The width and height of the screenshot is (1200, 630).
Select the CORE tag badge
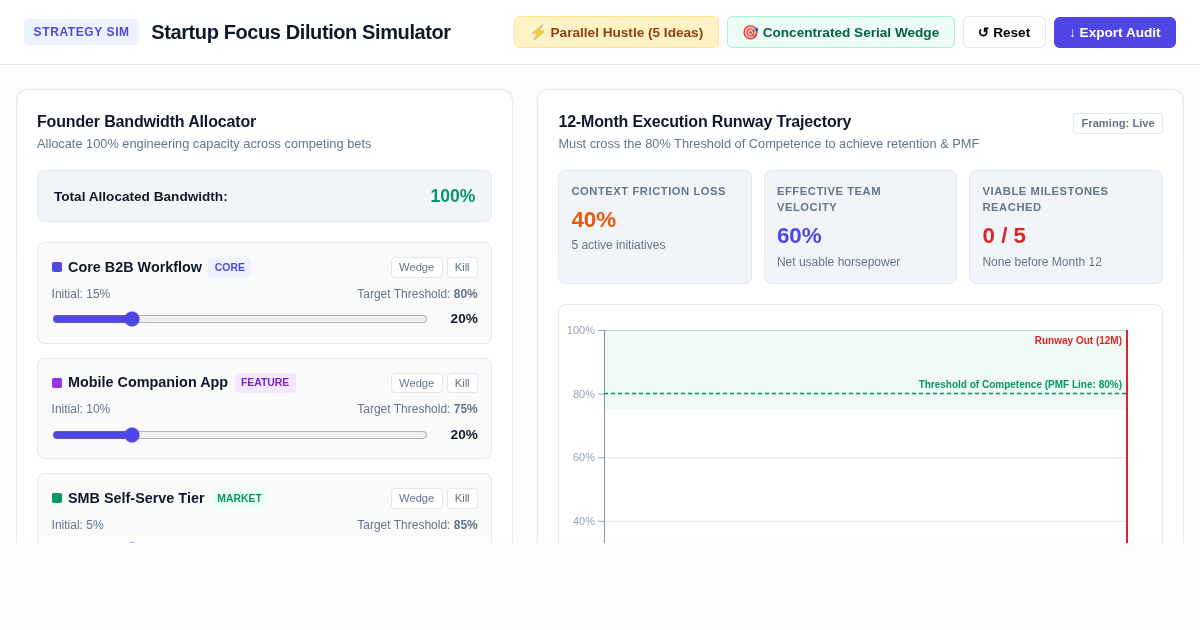point(230,267)
